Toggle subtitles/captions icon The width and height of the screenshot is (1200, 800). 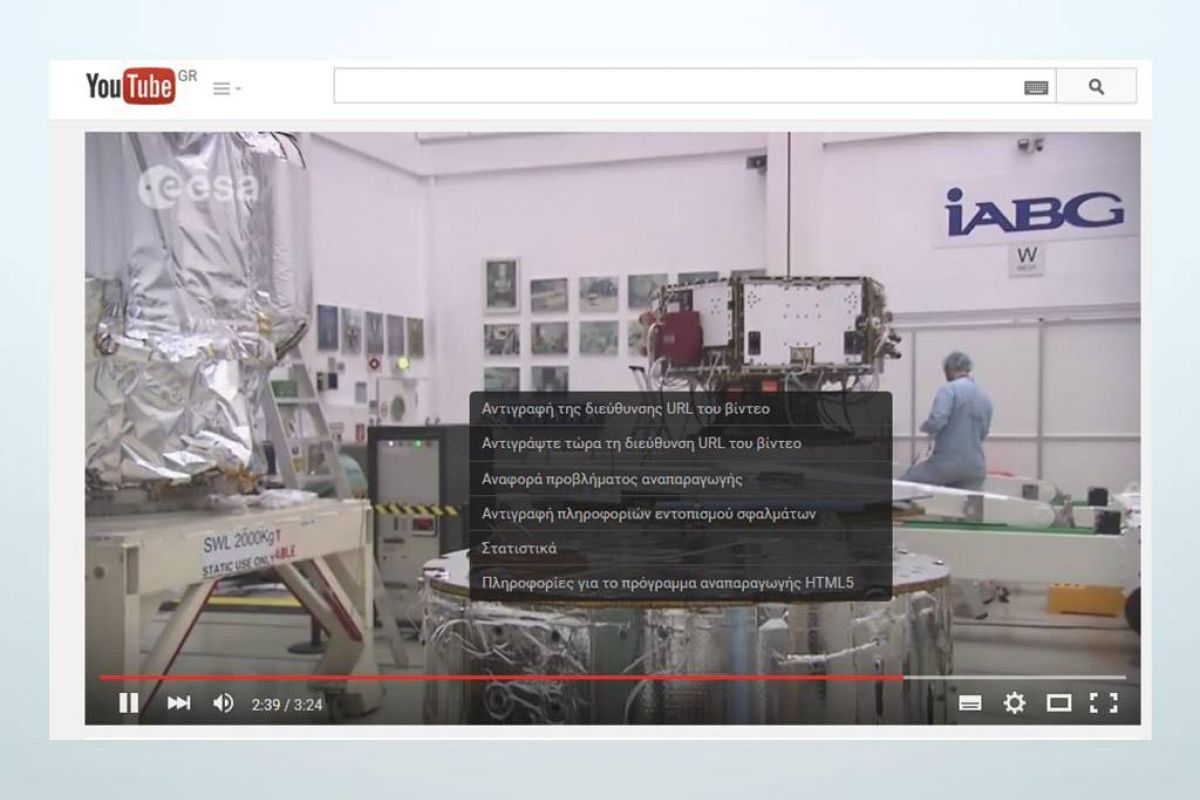point(969,704)
